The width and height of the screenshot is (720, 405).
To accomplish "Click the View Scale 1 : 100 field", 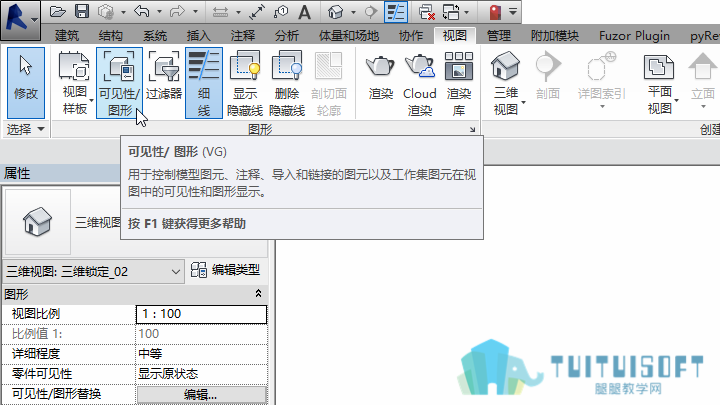I will tap(202, 314).
